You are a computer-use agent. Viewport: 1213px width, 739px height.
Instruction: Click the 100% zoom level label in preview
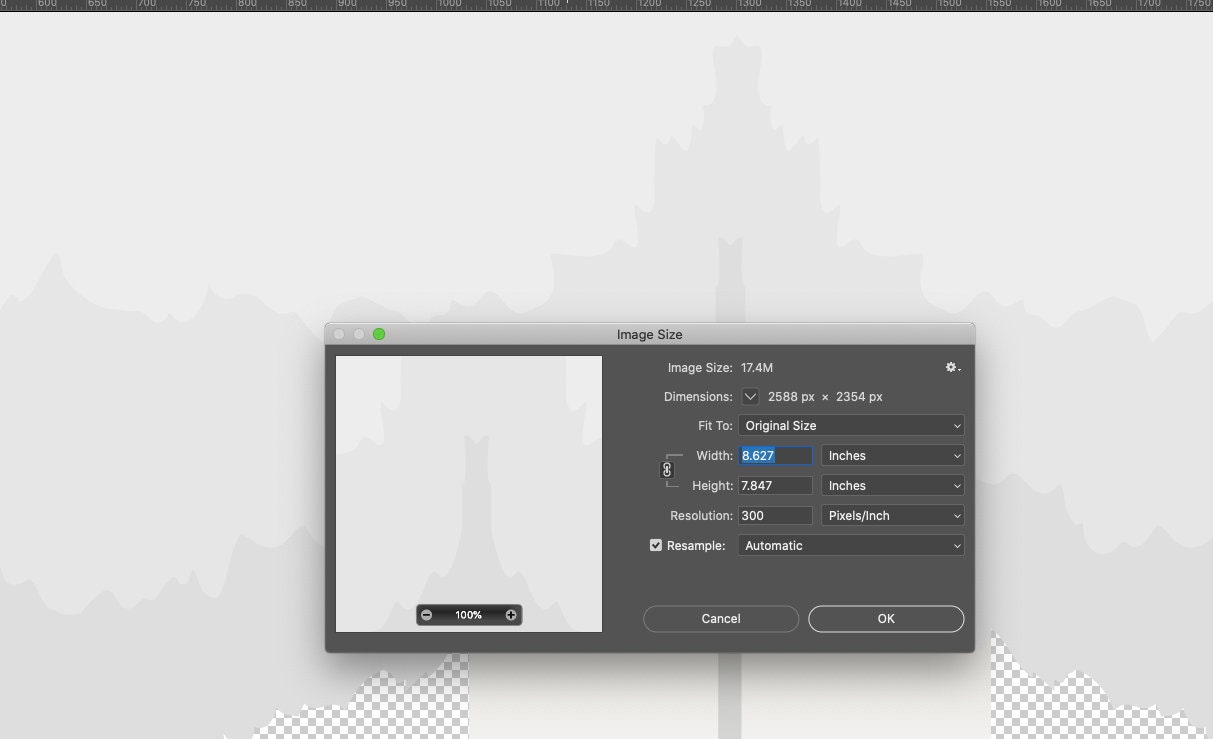pyautogui.click(x=469, y=615)
